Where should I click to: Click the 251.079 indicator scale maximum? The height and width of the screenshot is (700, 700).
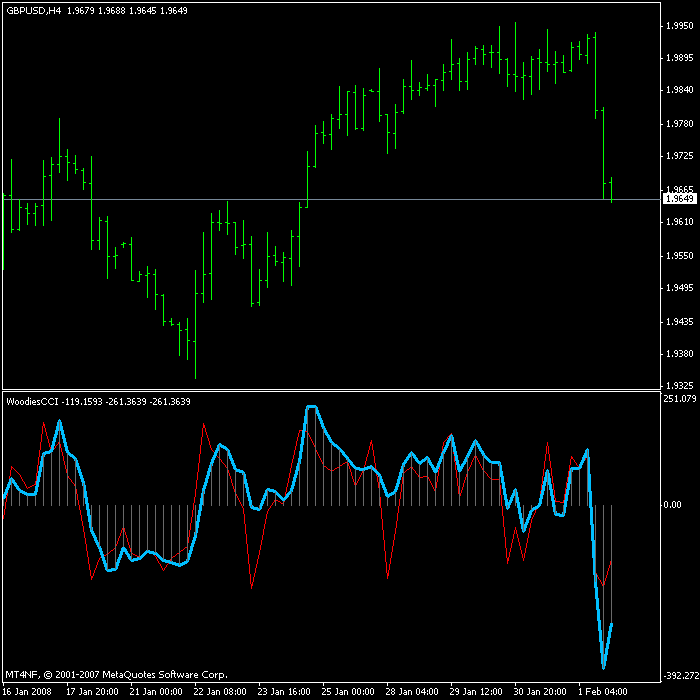(x=680, y=398)
